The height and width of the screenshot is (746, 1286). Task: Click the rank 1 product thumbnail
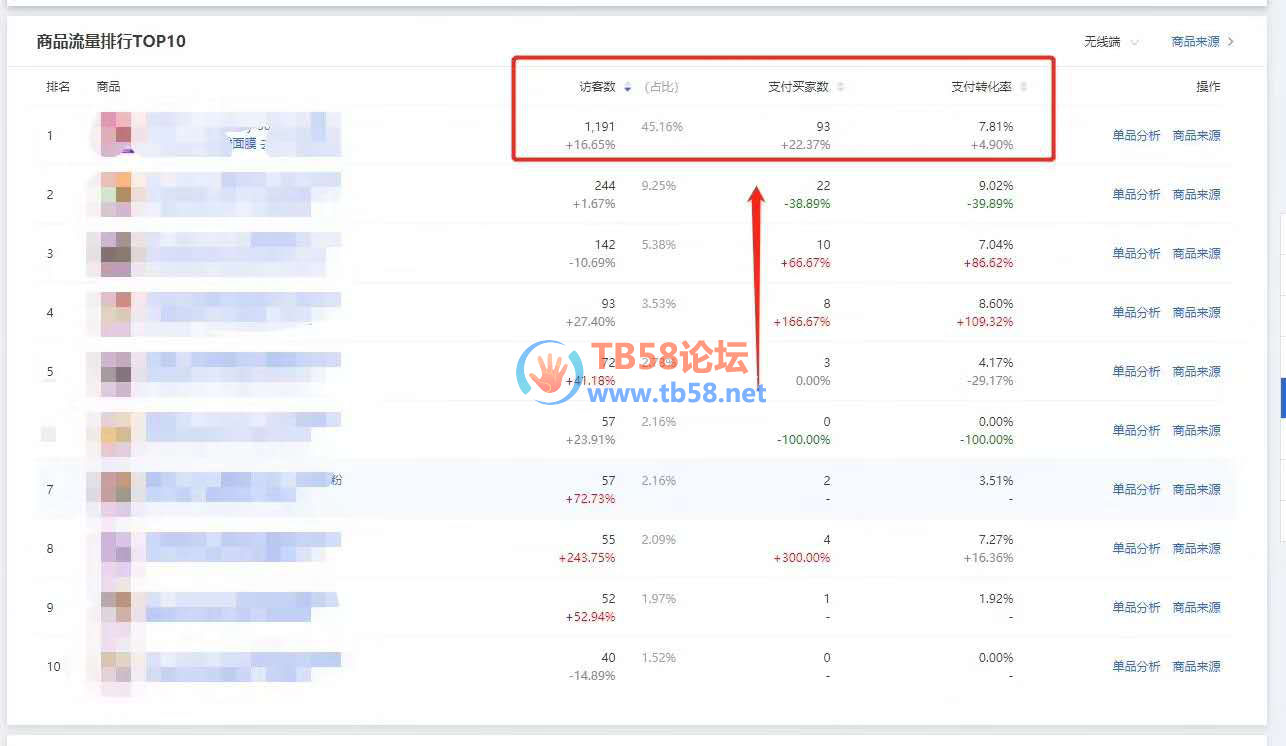(116, 134)
